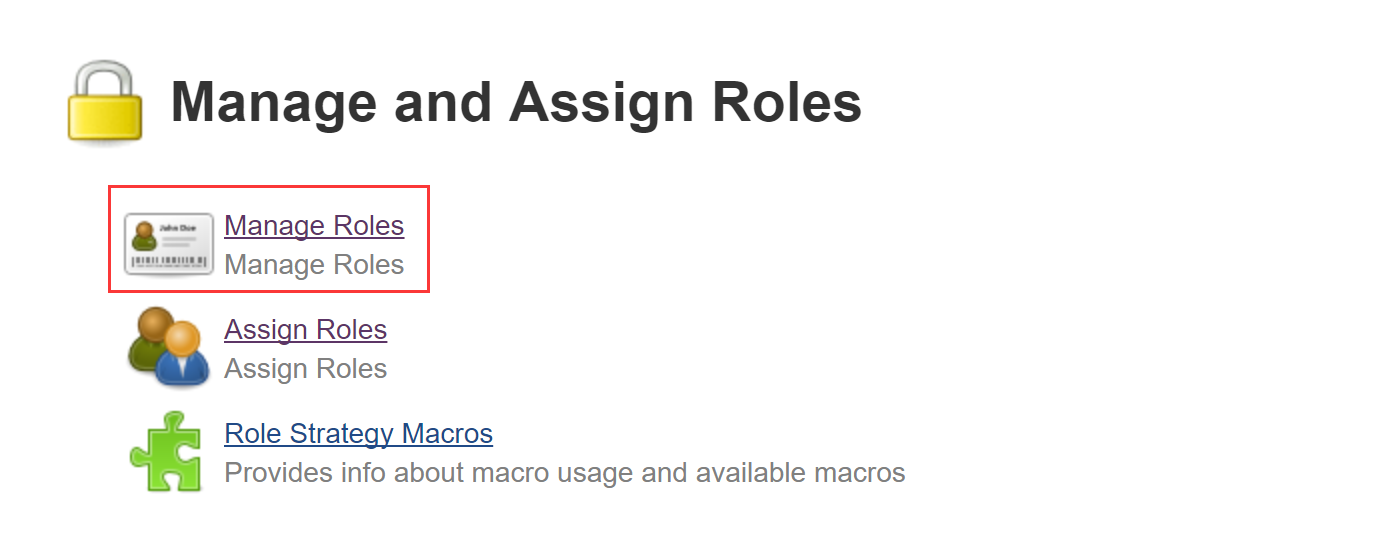This screenshot has width=1378, height=547.
Task: Click the Manage Roles ID card icon
Action: point(168,243)
